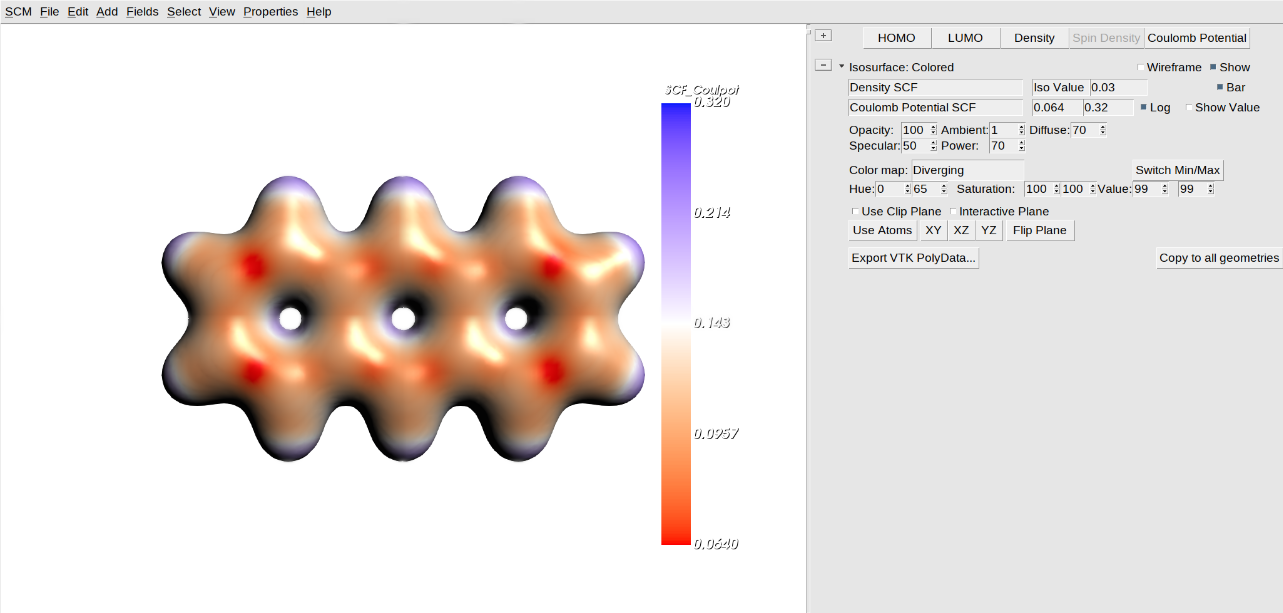Click the Iso Value input field
1283x613 pixels.
click(x=1115, y=87)
